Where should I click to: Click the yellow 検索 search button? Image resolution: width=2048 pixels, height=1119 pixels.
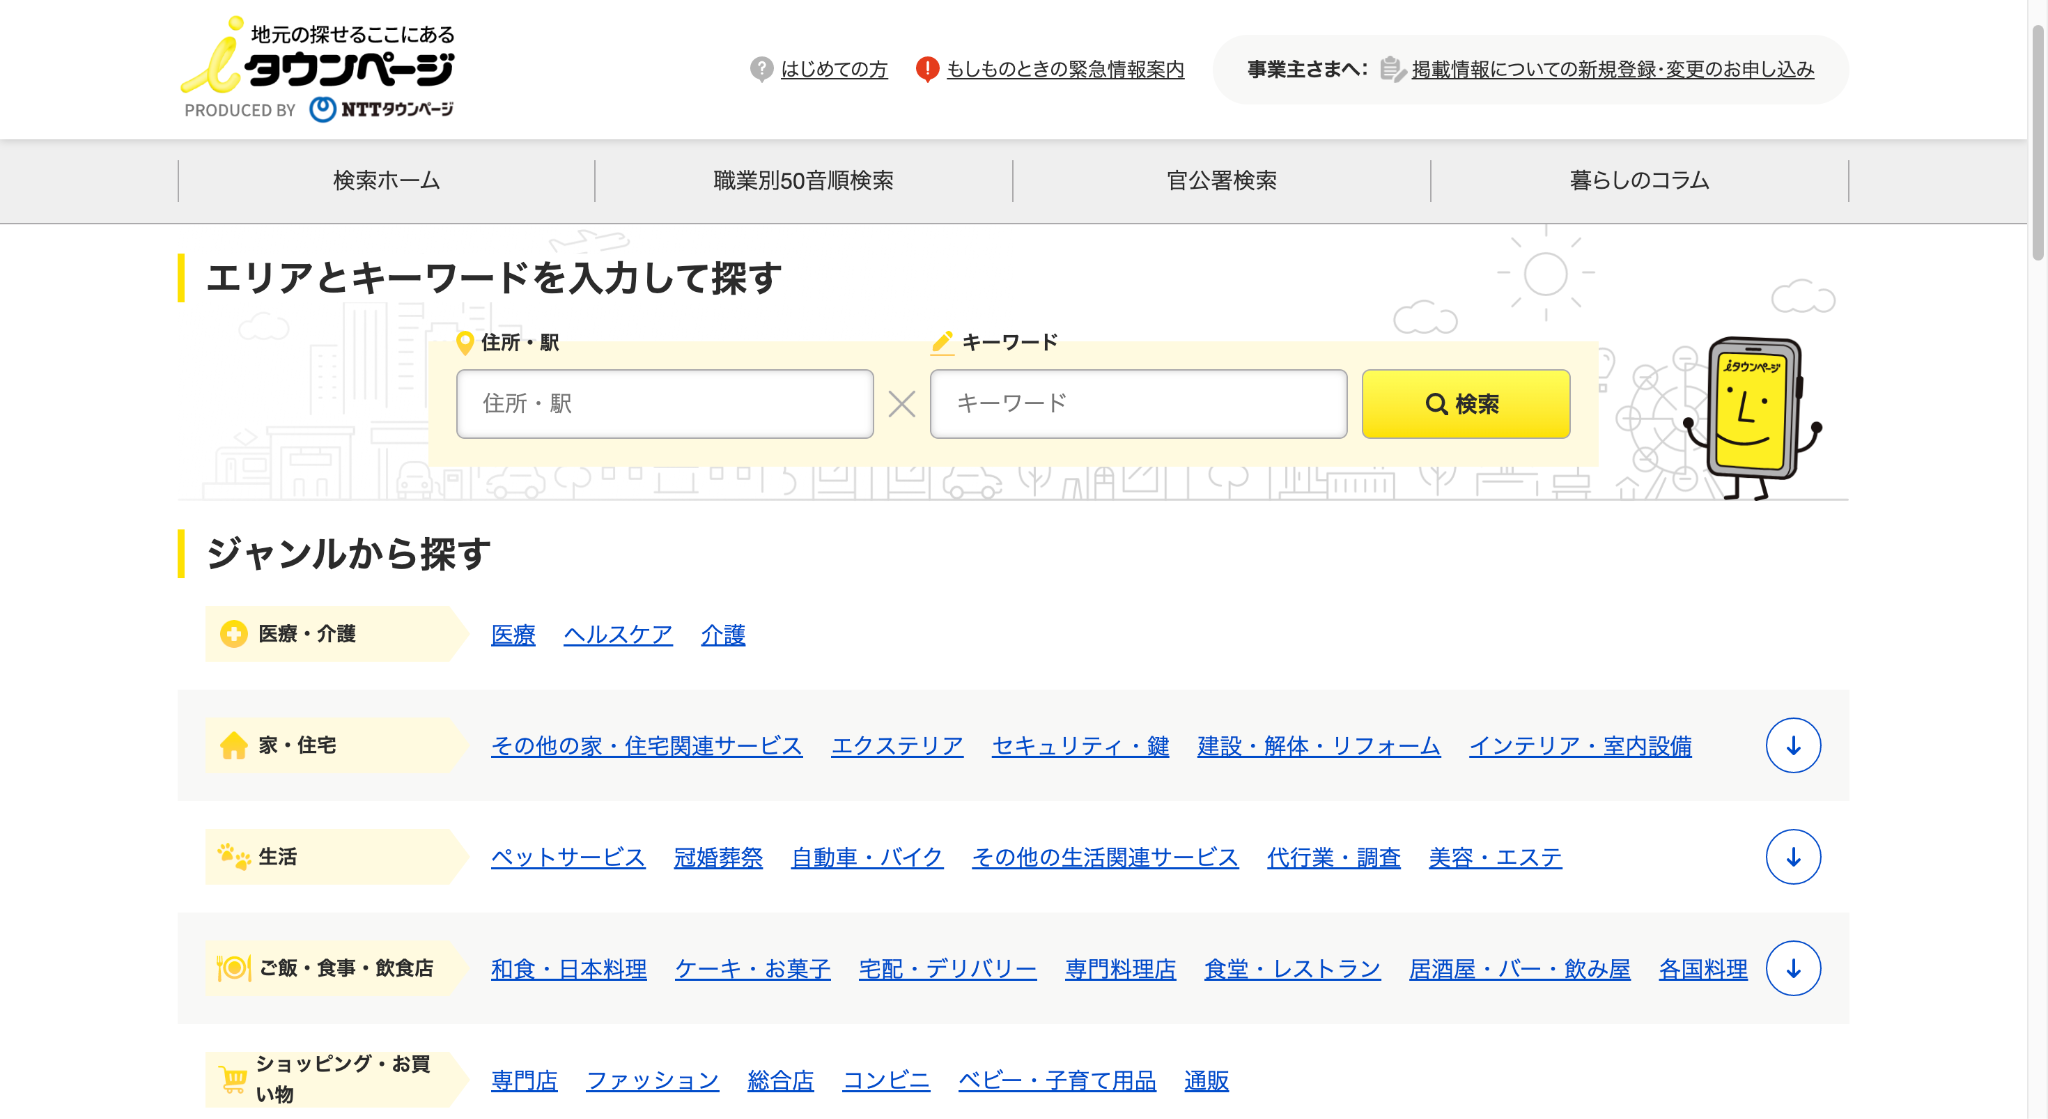(x=1465, y=404)
